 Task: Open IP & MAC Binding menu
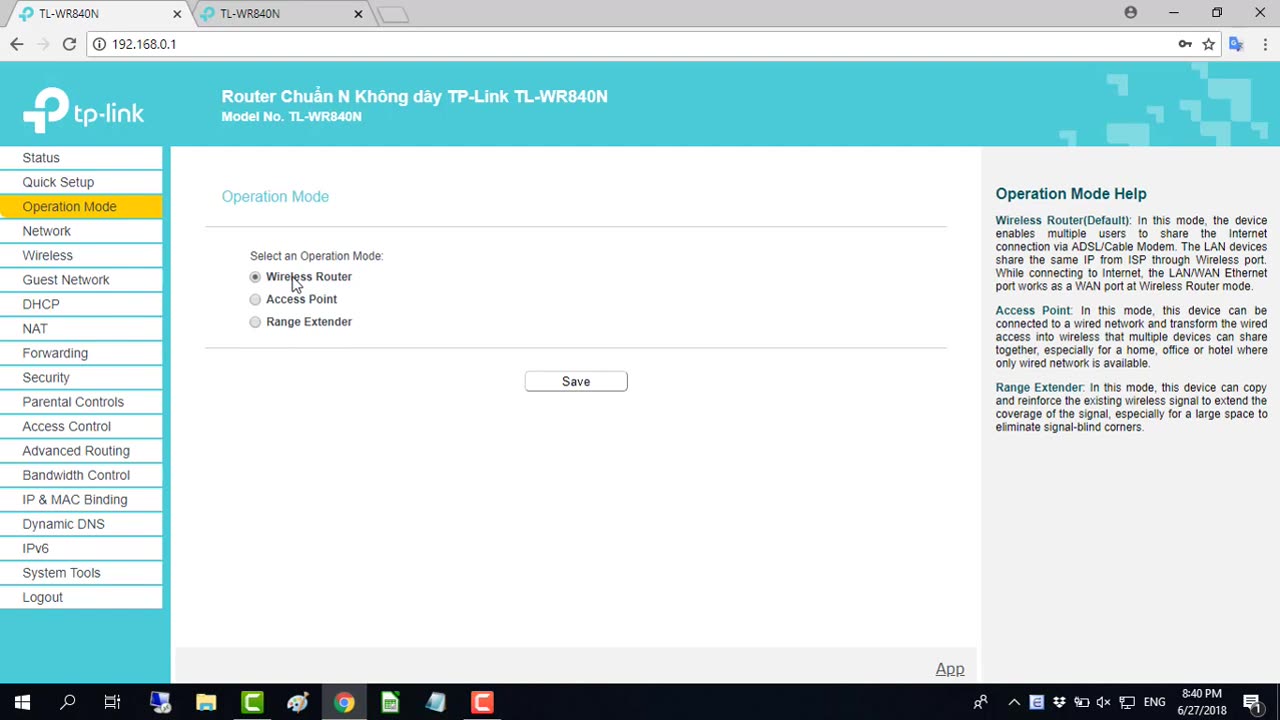(x=81, y=500)
